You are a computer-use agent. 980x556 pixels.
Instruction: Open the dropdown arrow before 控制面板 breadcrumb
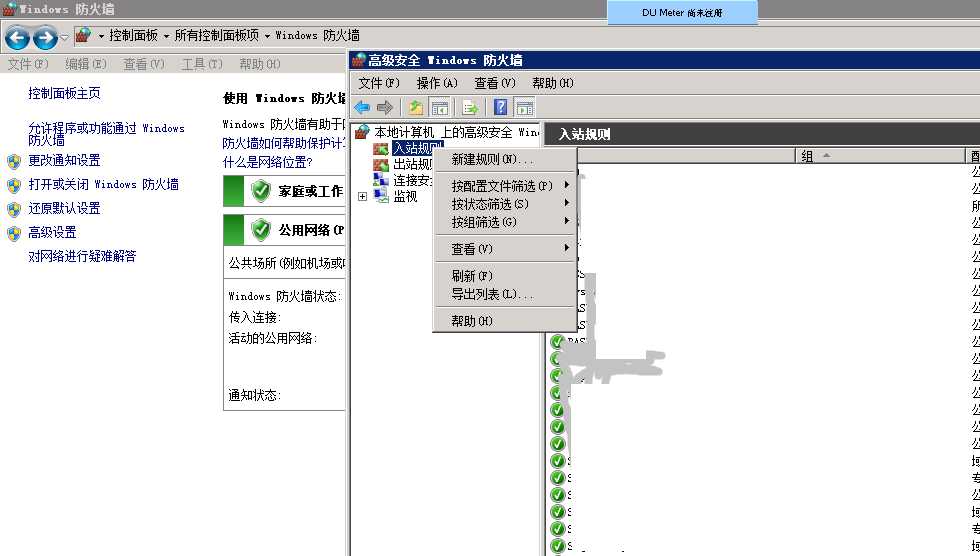point(101,36)
